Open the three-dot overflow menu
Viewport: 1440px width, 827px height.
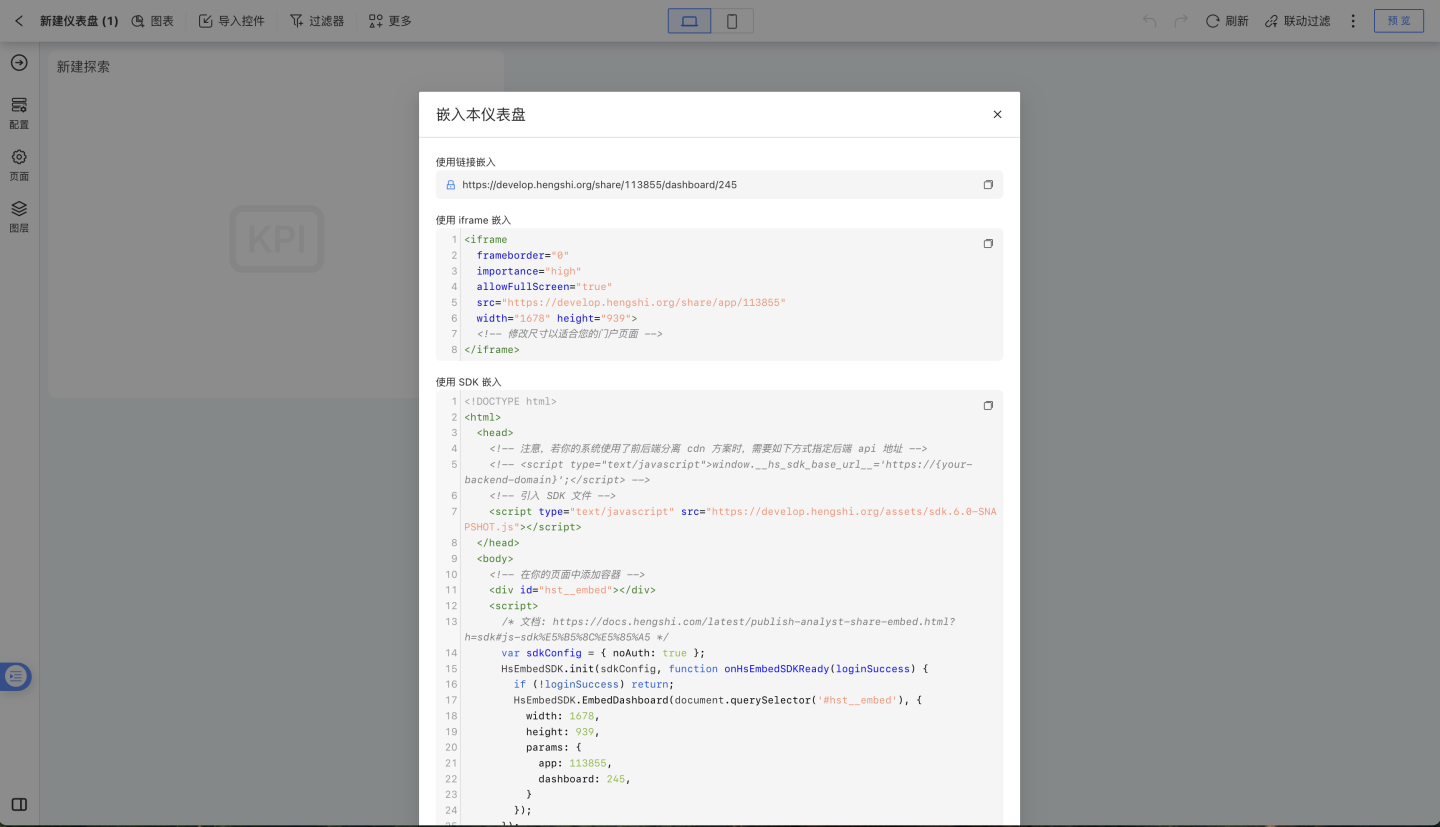(1353, 21)
